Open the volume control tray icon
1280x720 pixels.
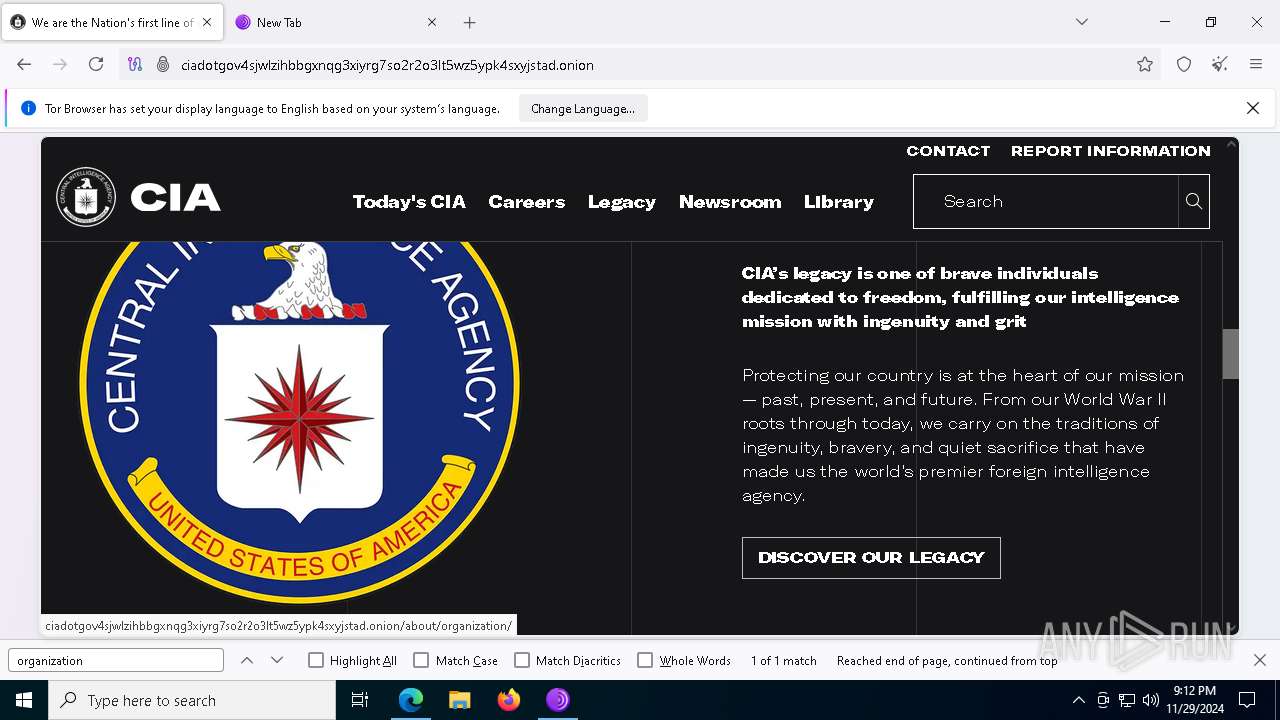click(1151, 700)
